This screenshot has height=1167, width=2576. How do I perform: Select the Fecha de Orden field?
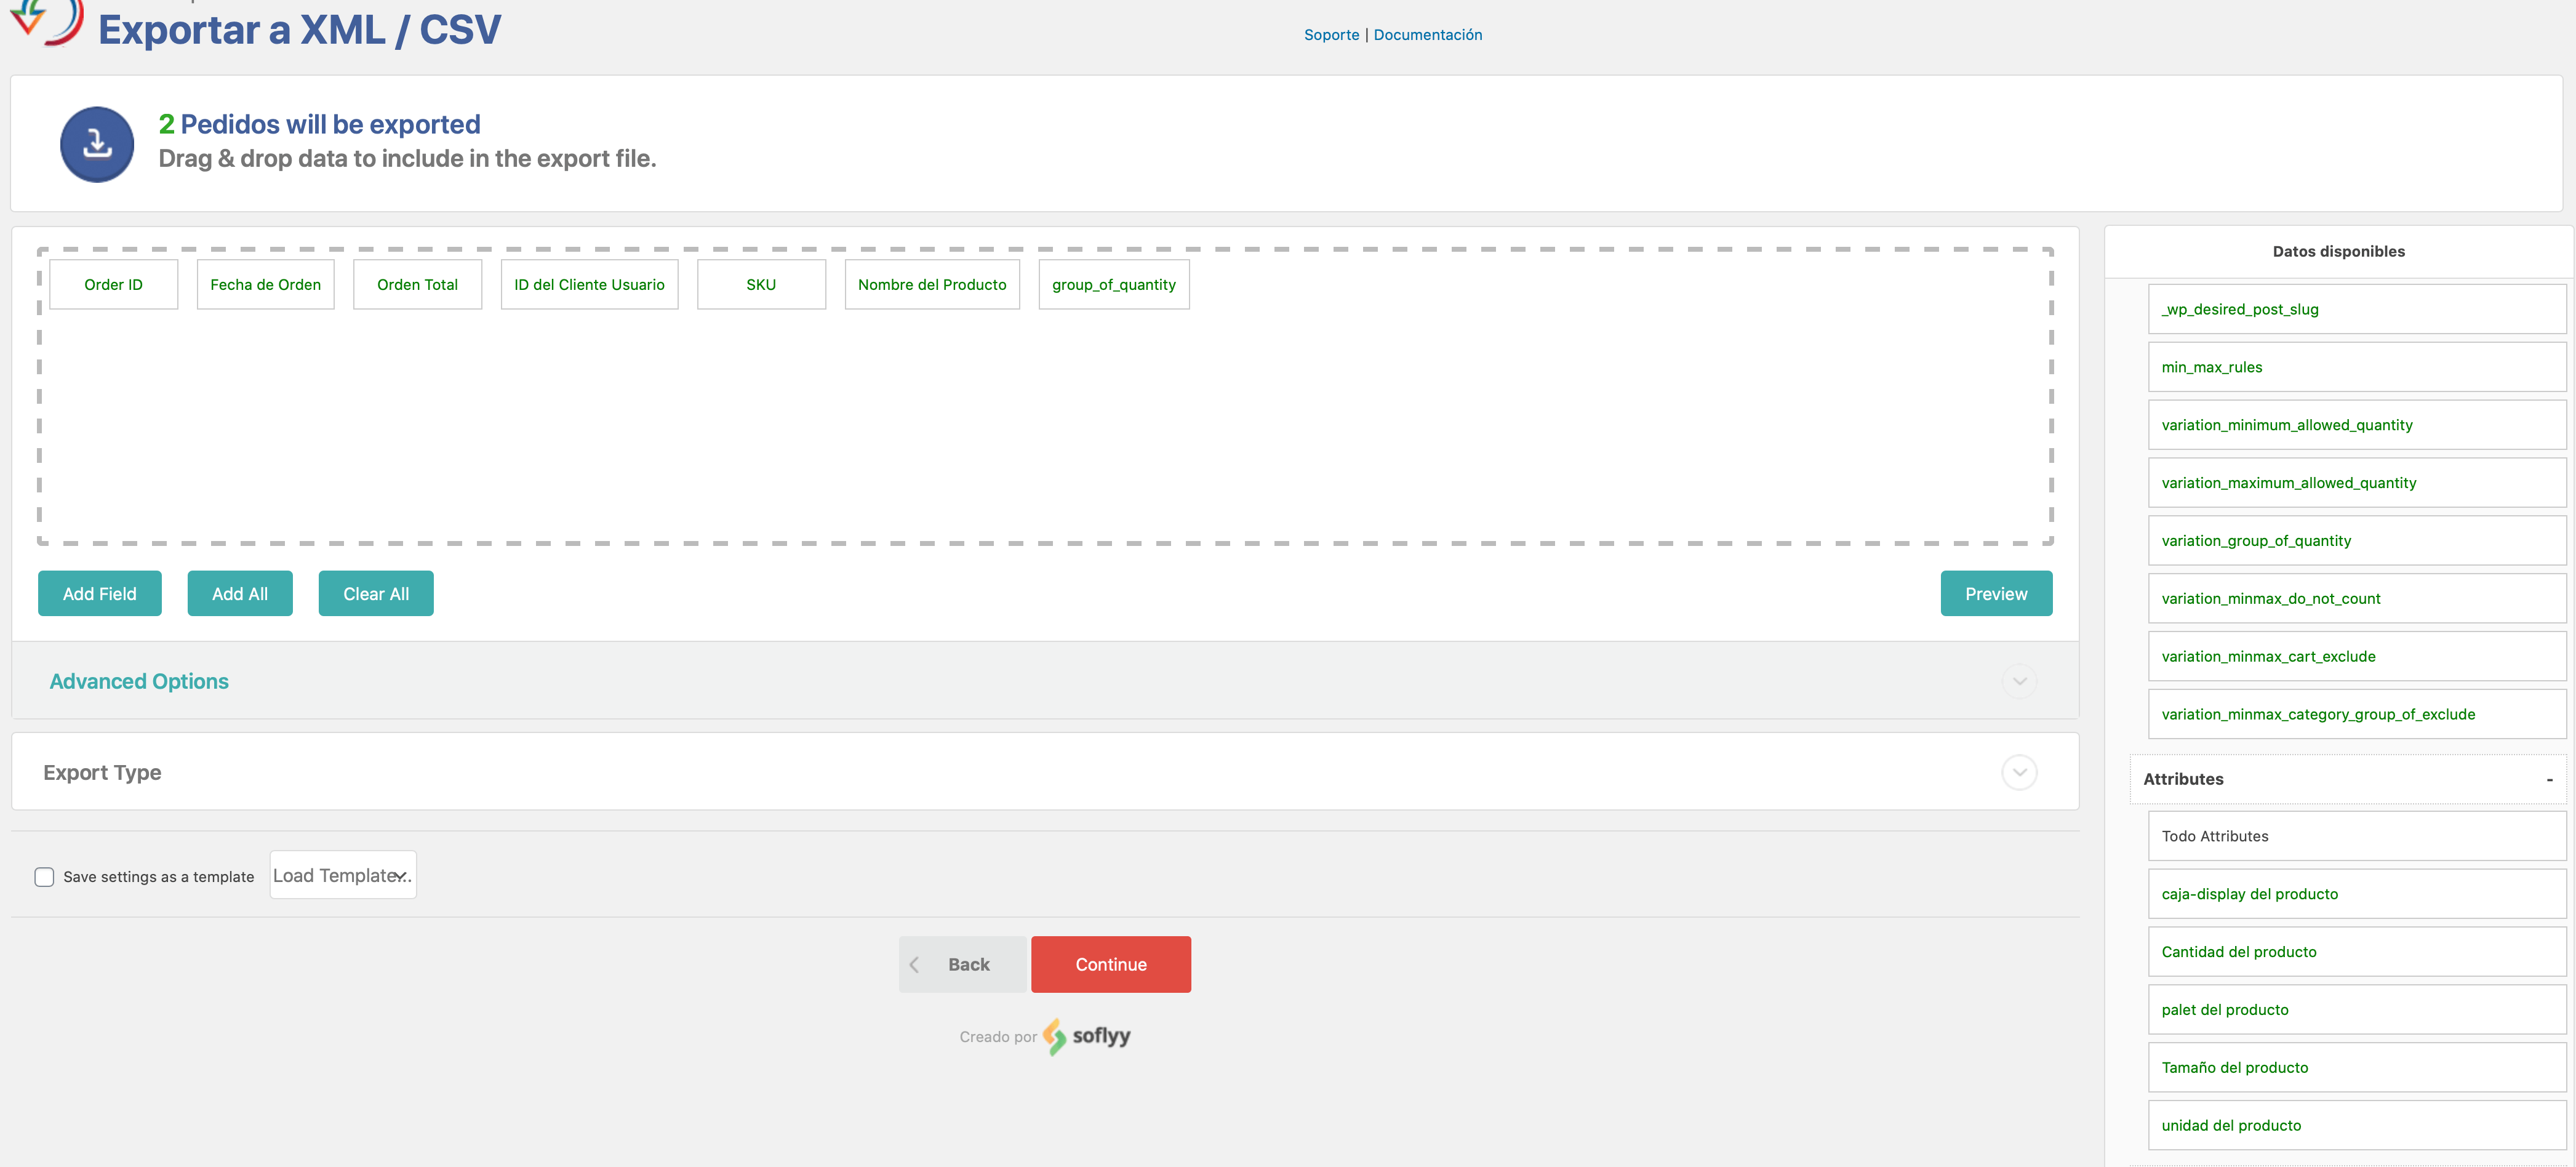click(266, 285)
